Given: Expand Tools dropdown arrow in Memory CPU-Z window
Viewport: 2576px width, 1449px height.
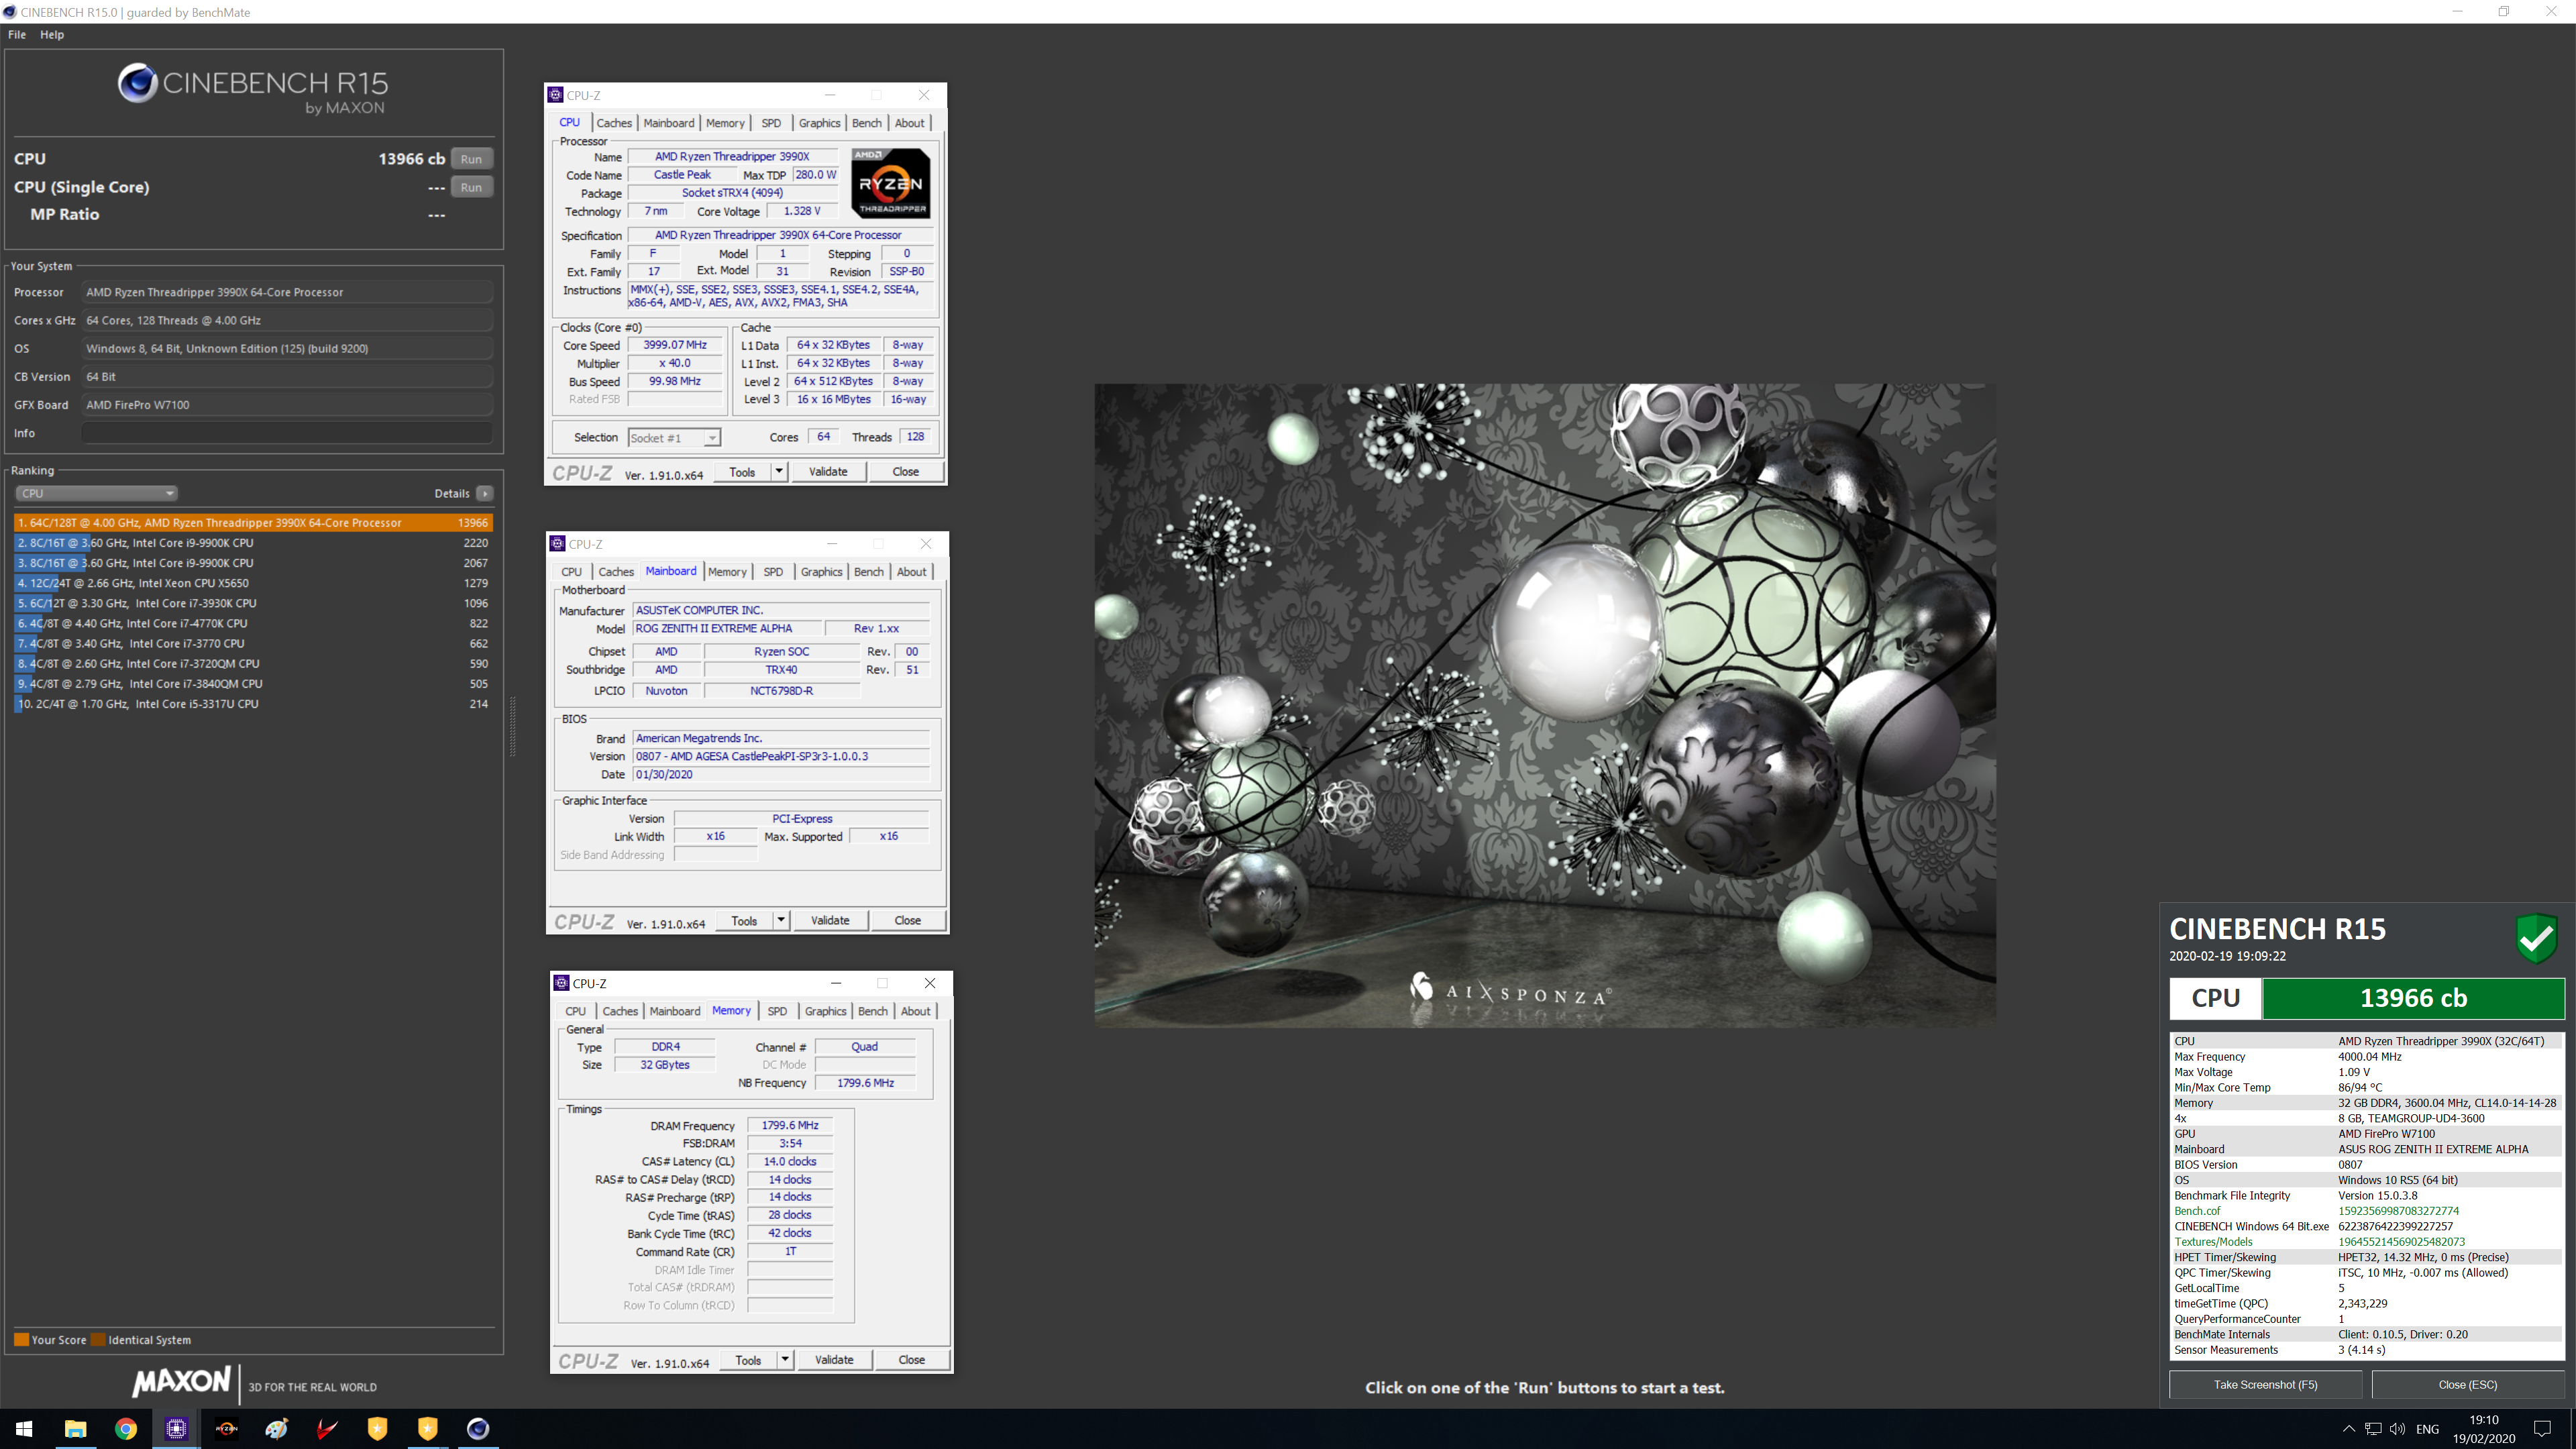Looking at the screenshot, I should pyautogui.click(x=785, y=1360).
